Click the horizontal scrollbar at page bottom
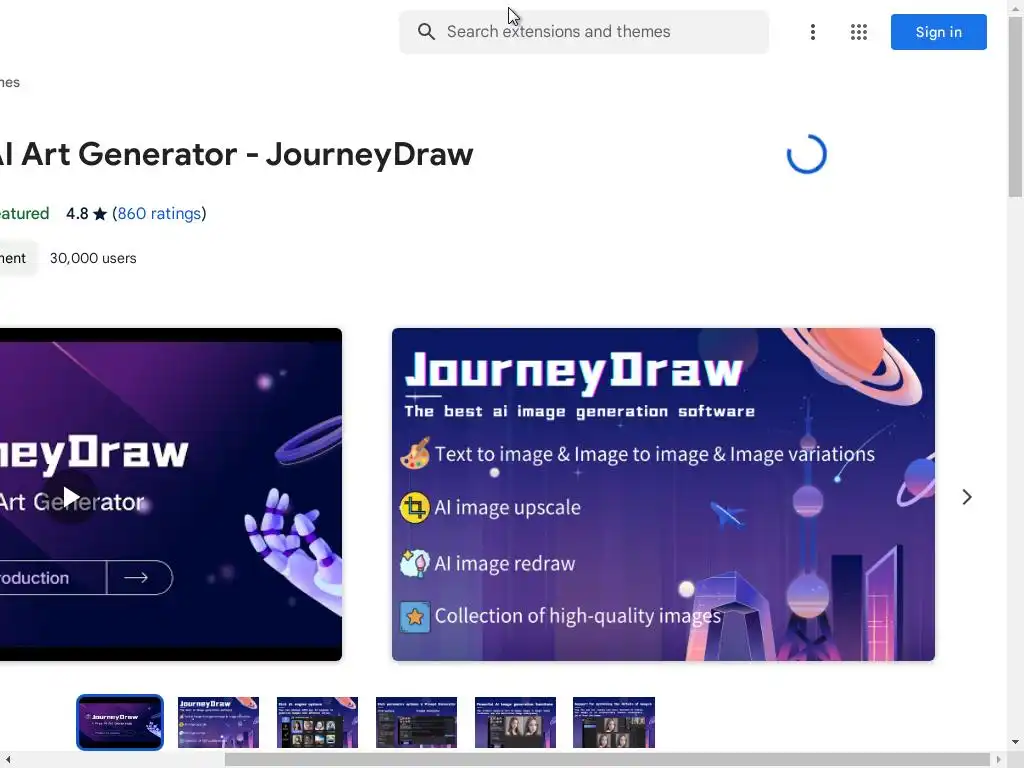 (x=607, y=760)
